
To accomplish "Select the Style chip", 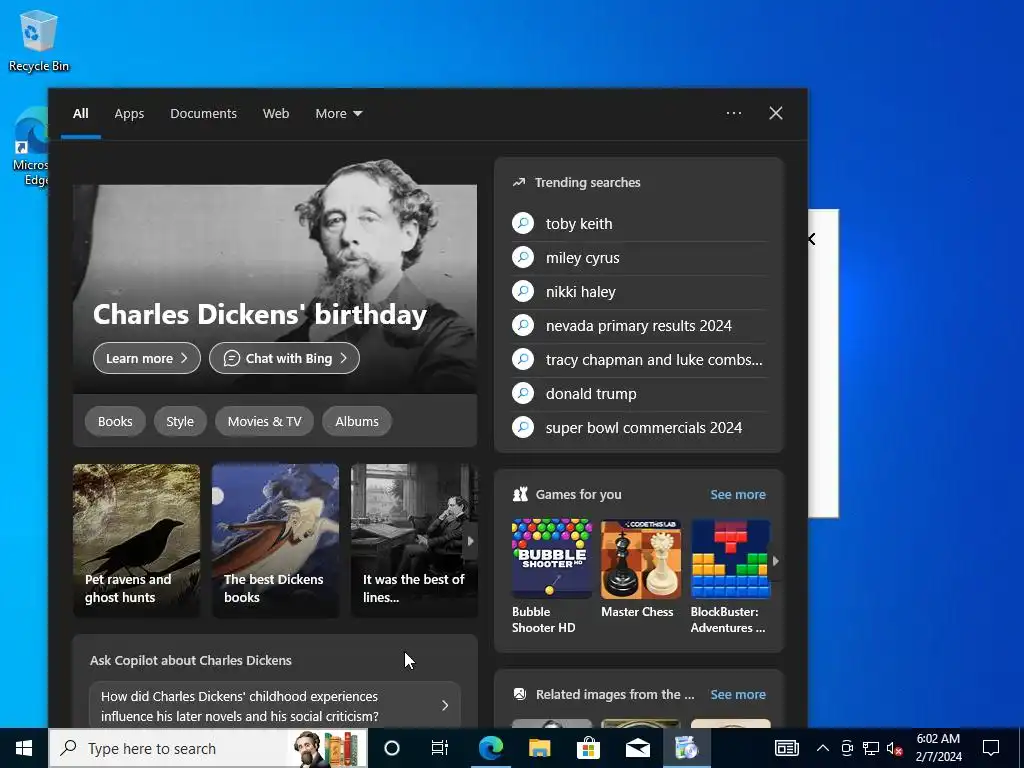I will pyautogui.click(x=180, y=421).
